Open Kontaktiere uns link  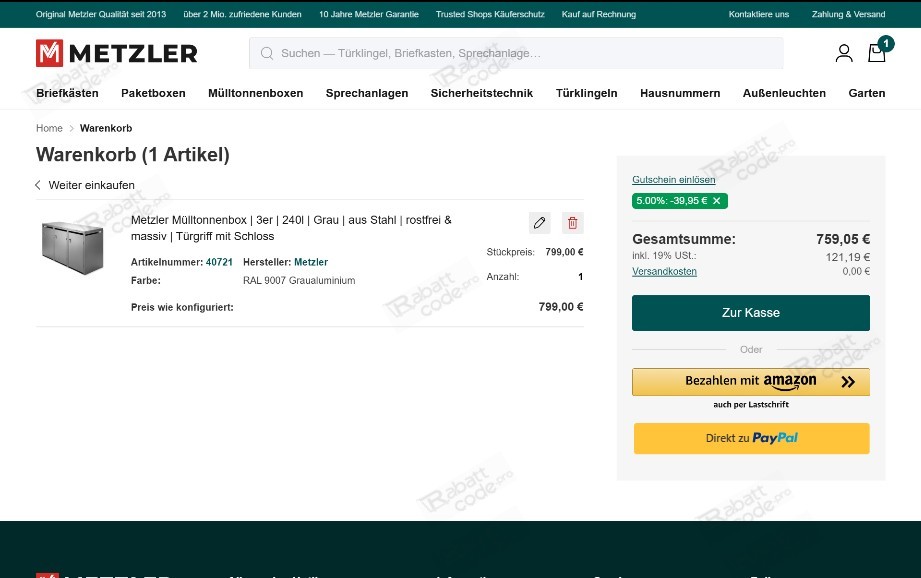coord(759,14)
